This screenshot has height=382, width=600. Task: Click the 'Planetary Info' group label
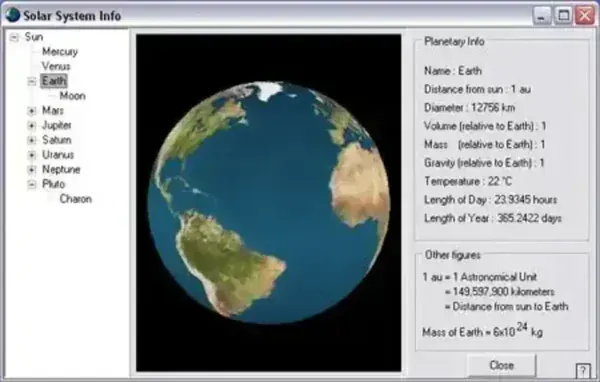(x=454, y=41)
